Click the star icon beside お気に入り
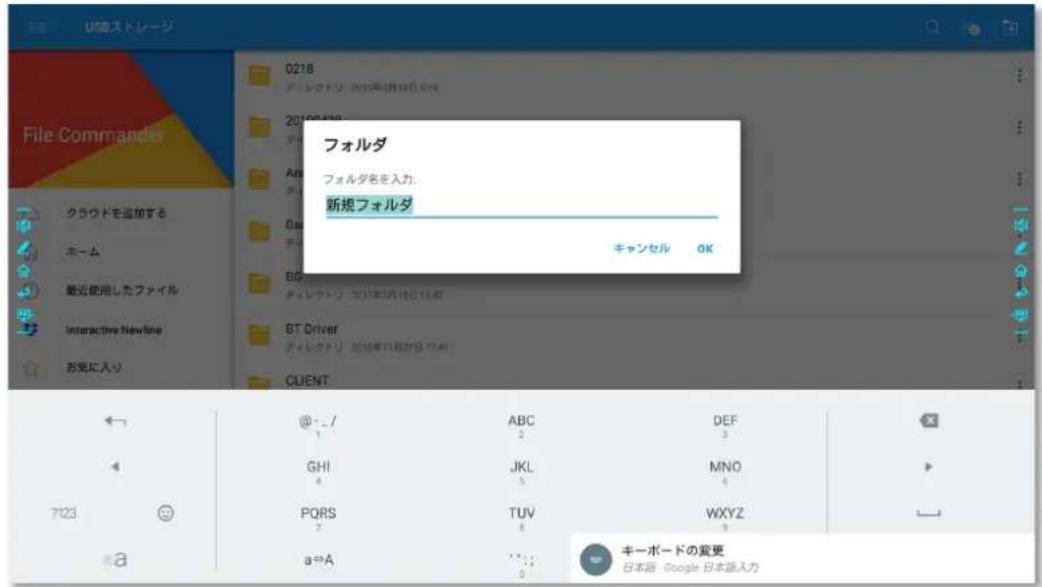This screenshot has height=587, width=1042. (x=31, y=368)
